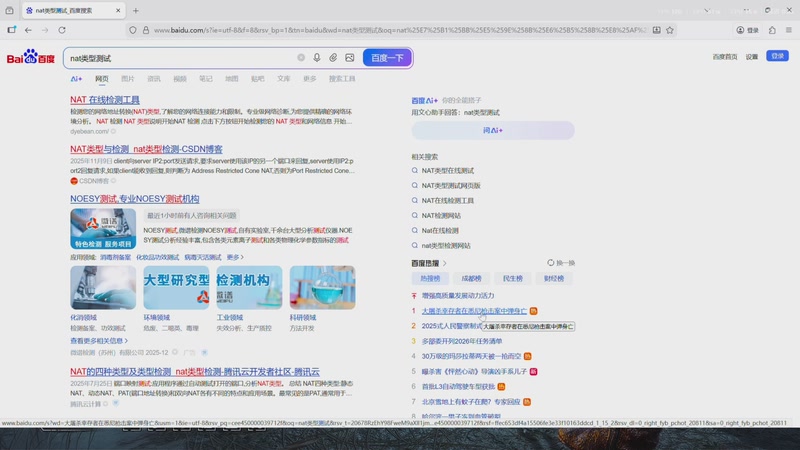This screenshot has width=800, height=450.
Task: Switch to the 文库 tab
Action: click(284, 79)
